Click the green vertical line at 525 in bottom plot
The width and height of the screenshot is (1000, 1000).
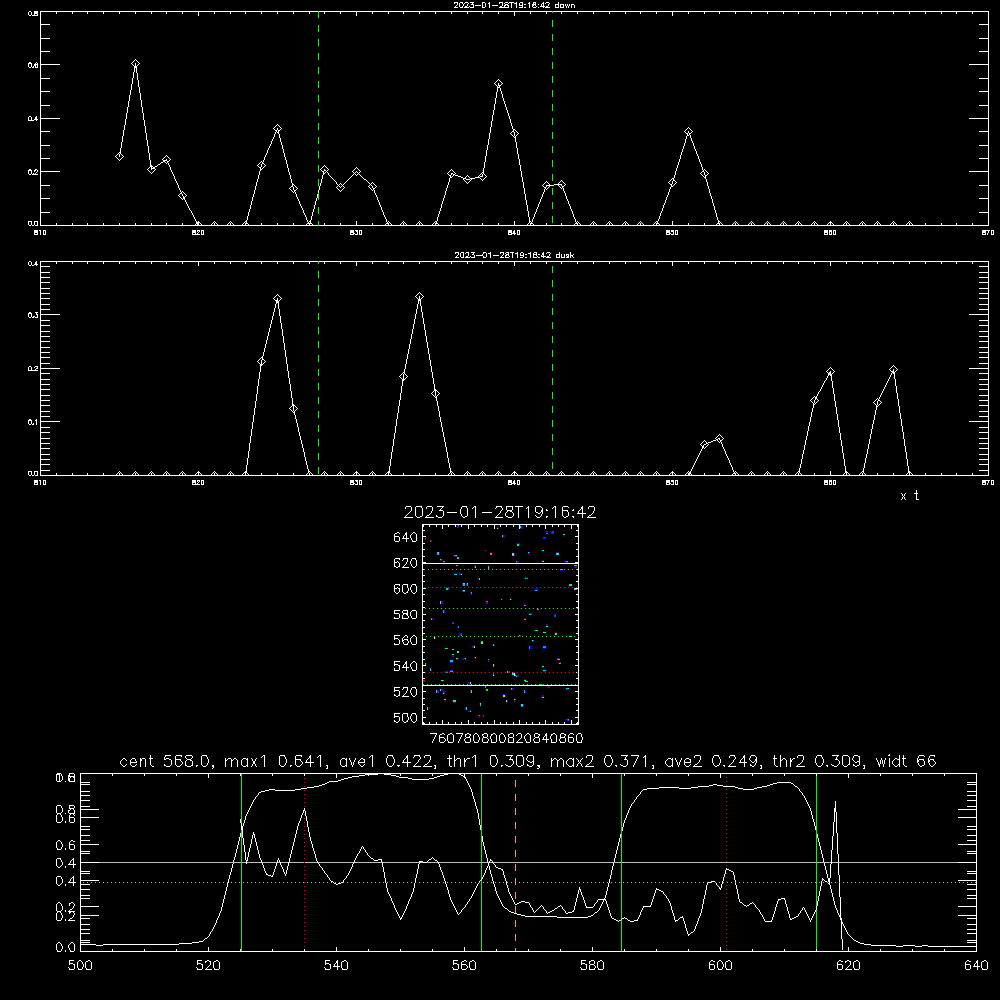(x=241, y=861)
